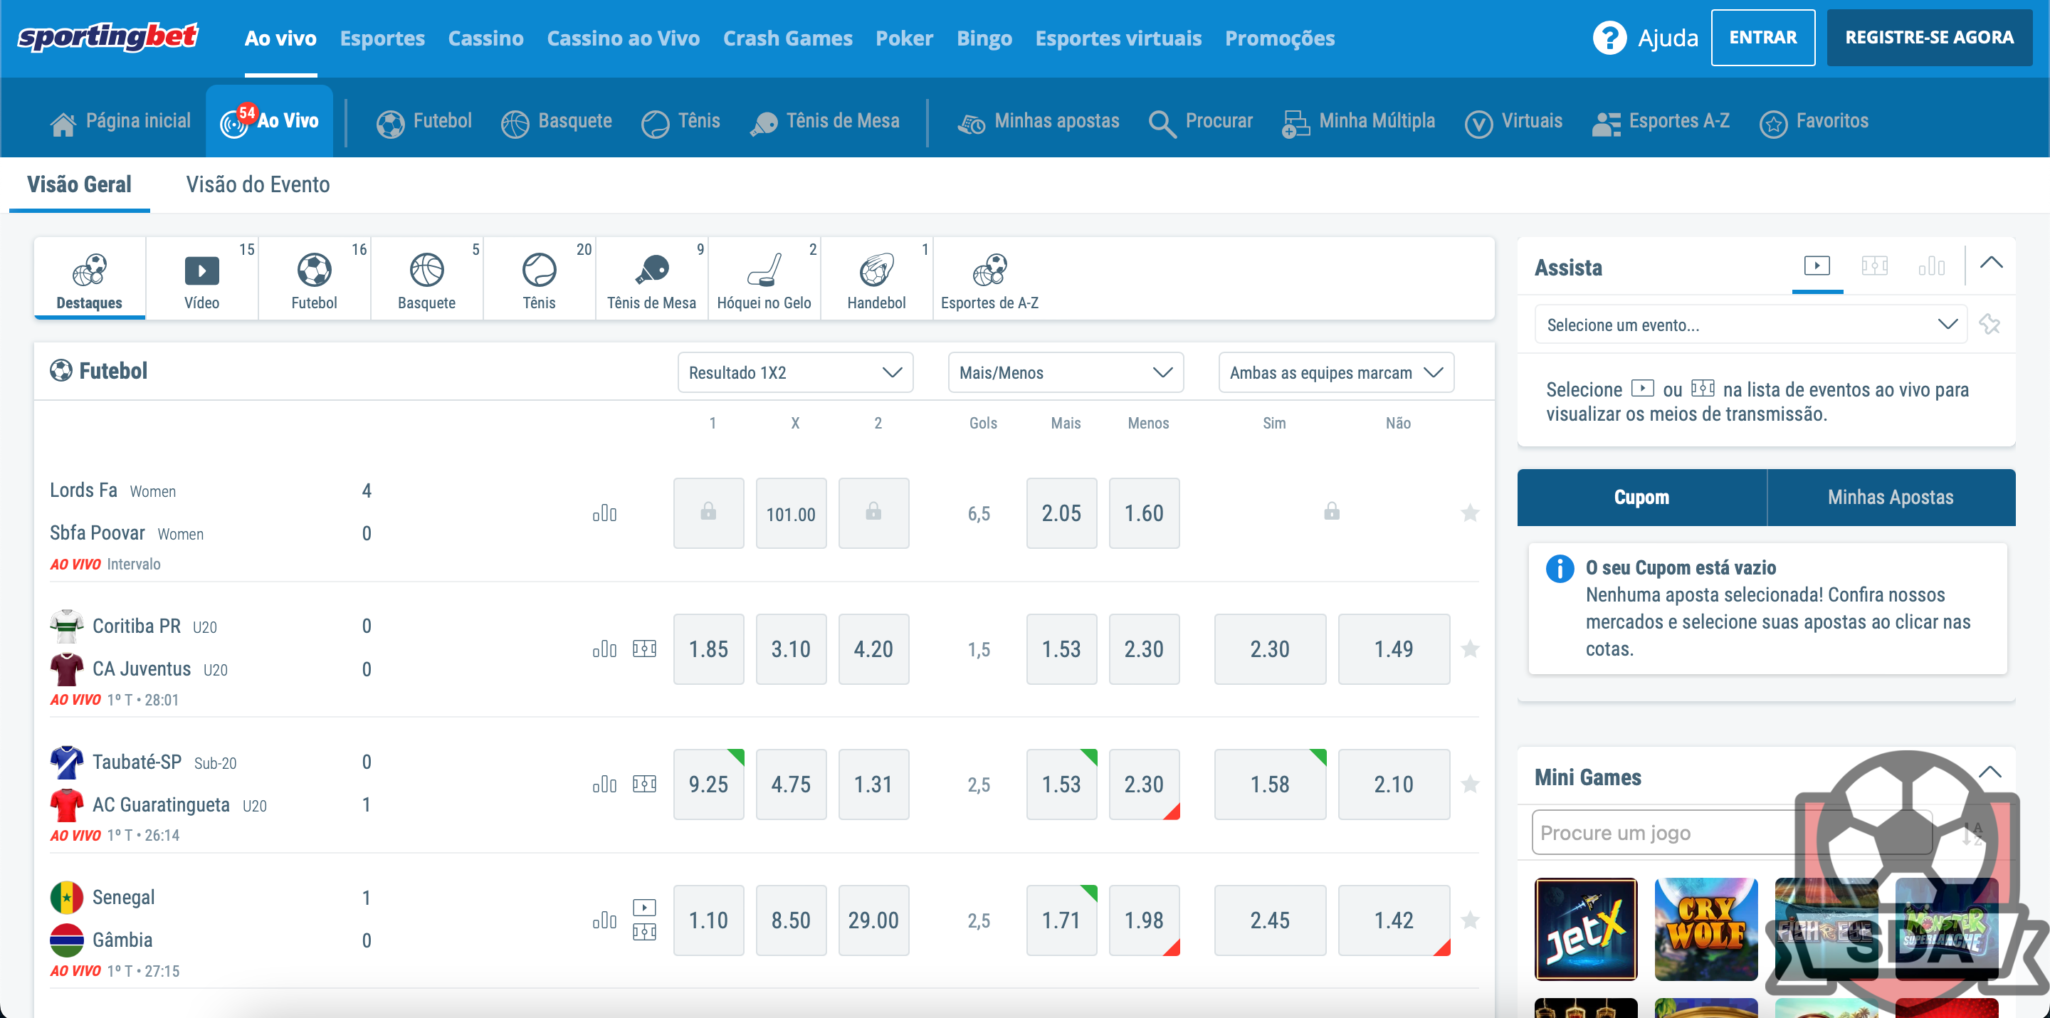Open the Minhas Apostas coupon tab
Image resolution: width=2050 pixels, height=1018 pixels.
tap(1890, 497)
